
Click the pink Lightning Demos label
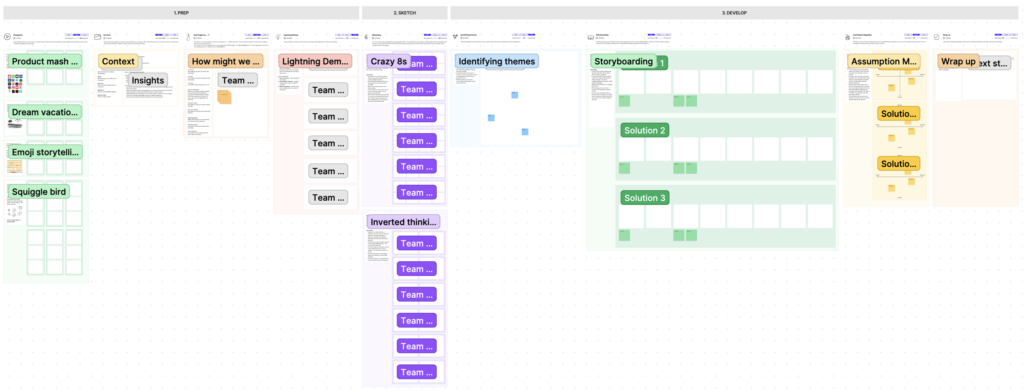(x=315, y=61)
